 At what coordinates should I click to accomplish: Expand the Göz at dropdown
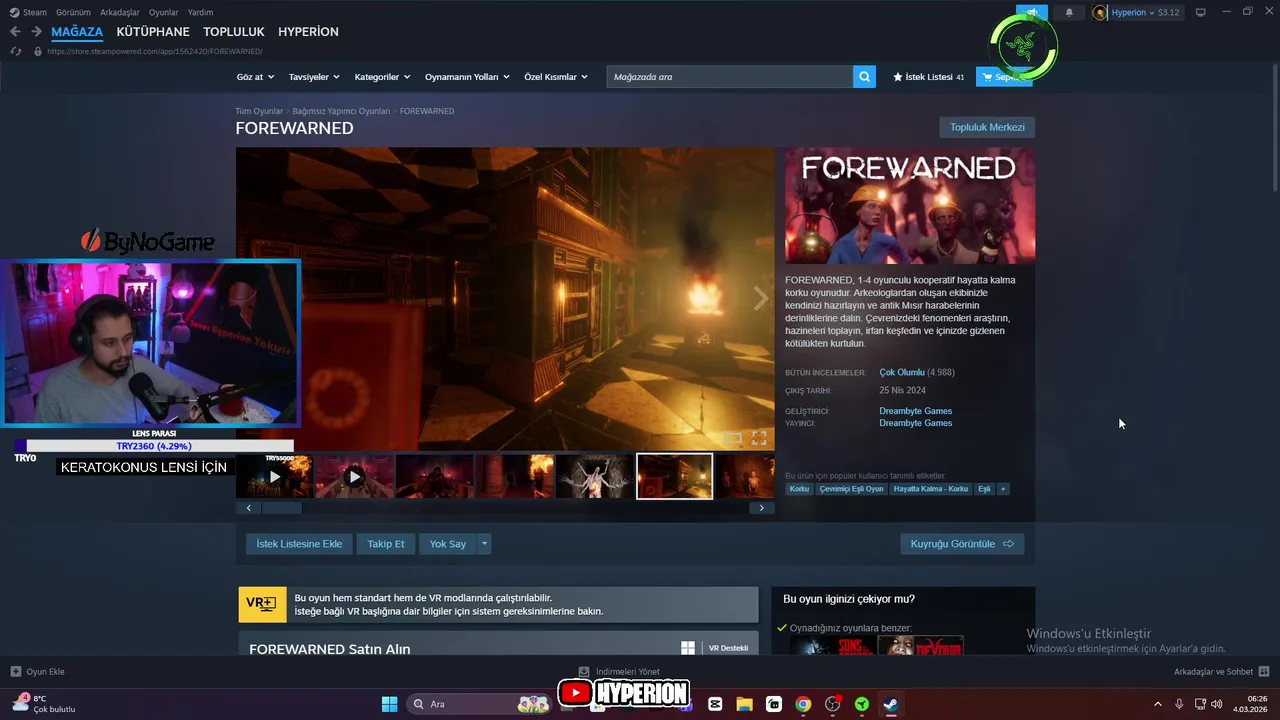(x=254, y=77)
